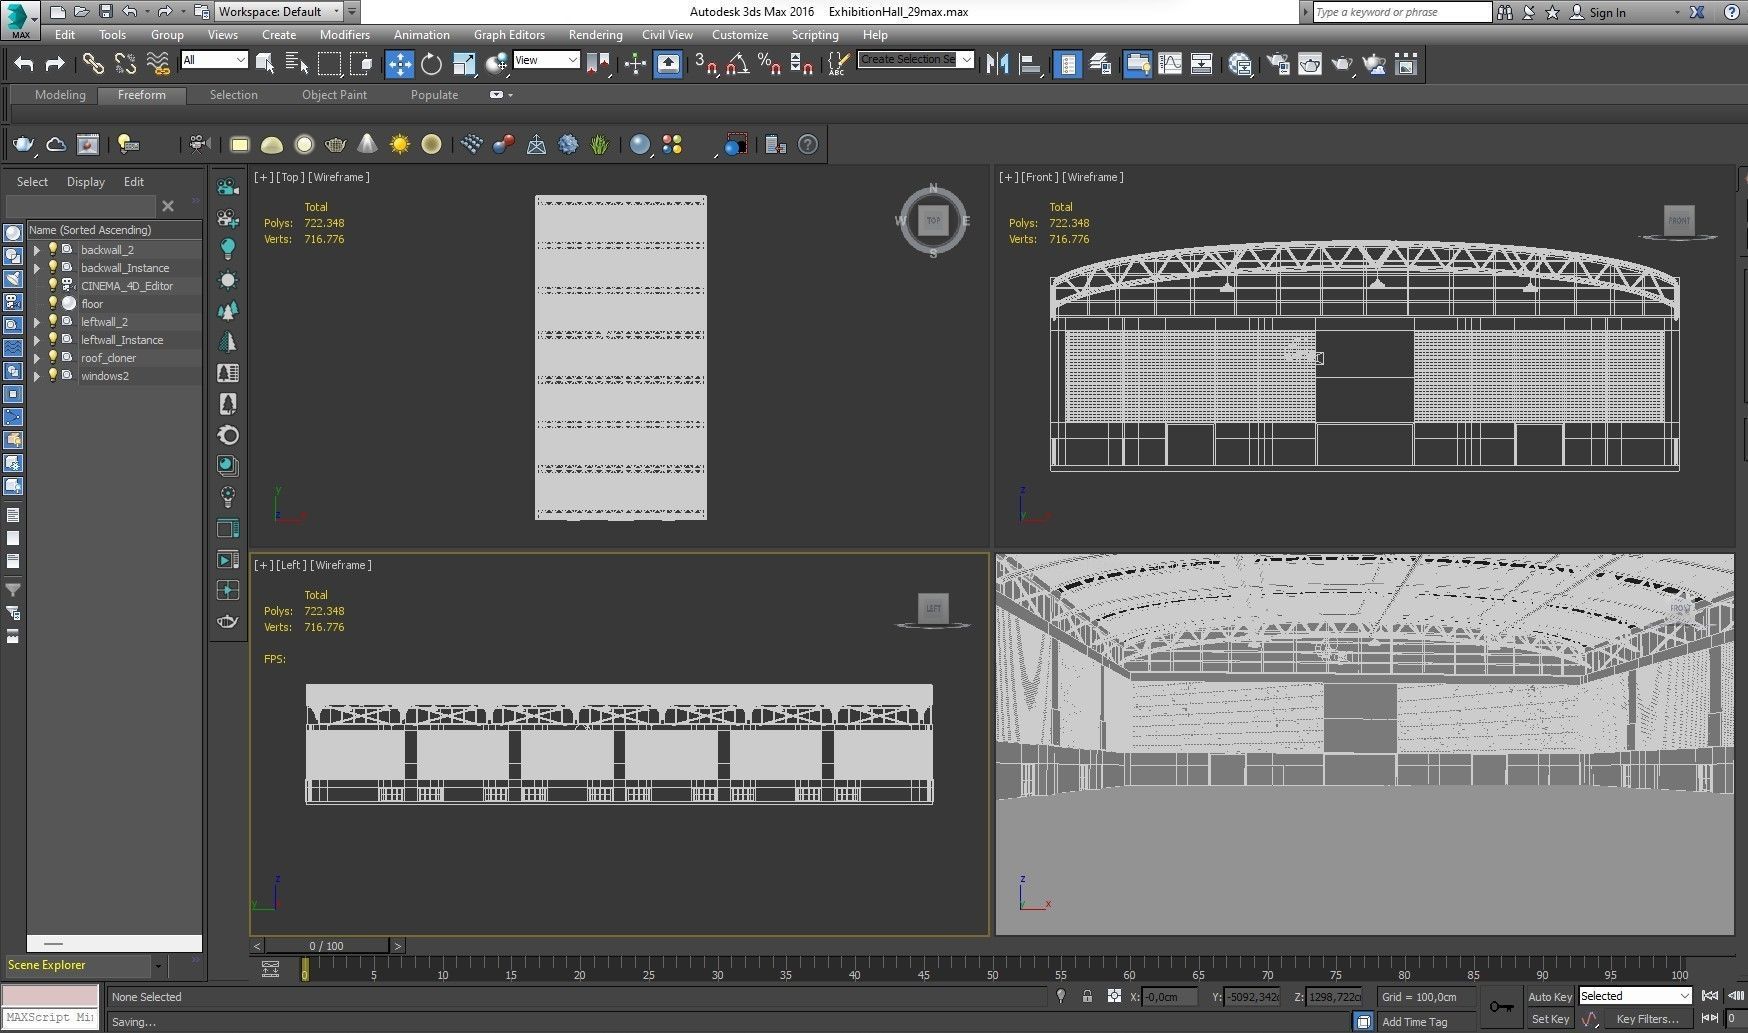Click the time slider 0 / 100 handle
Image resolution: width=1748 pixels, height=1033 pixels.
coord(327,945)
